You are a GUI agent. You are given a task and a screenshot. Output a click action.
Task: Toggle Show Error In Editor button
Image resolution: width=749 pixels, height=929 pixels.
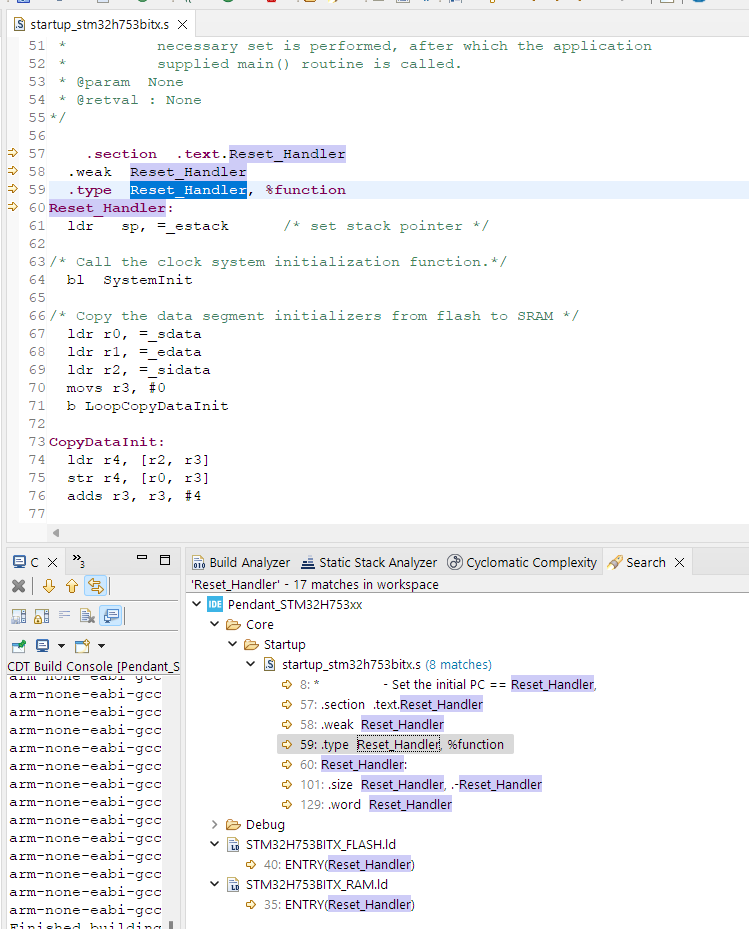96,586
